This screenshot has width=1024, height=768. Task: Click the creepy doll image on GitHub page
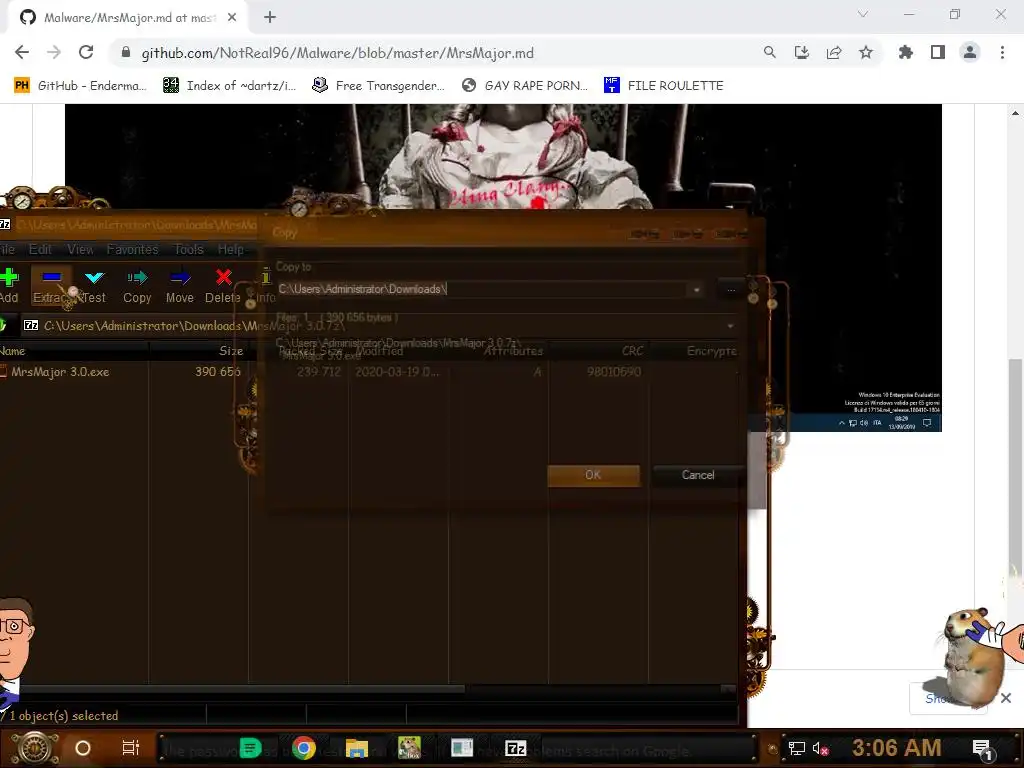[503, 267]
